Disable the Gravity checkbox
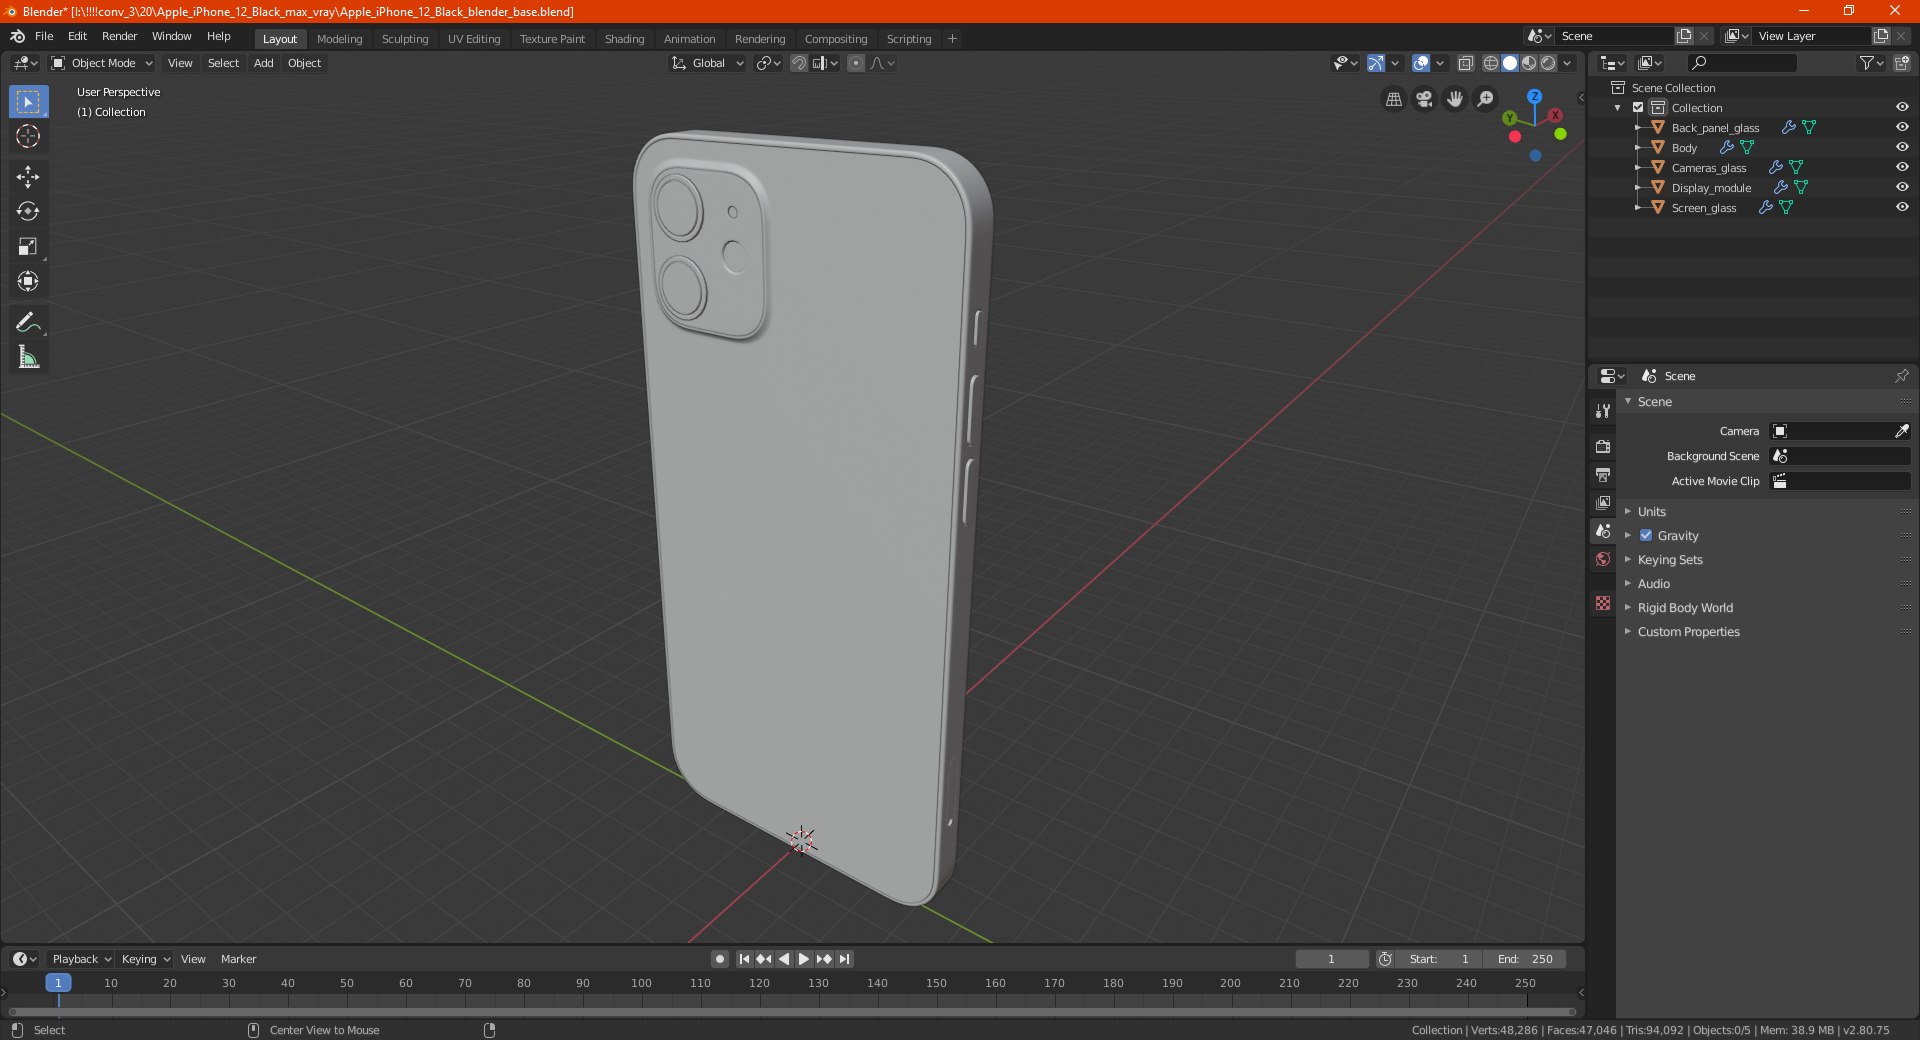The image size is (1920, 1040). (x=1646, y=535)
